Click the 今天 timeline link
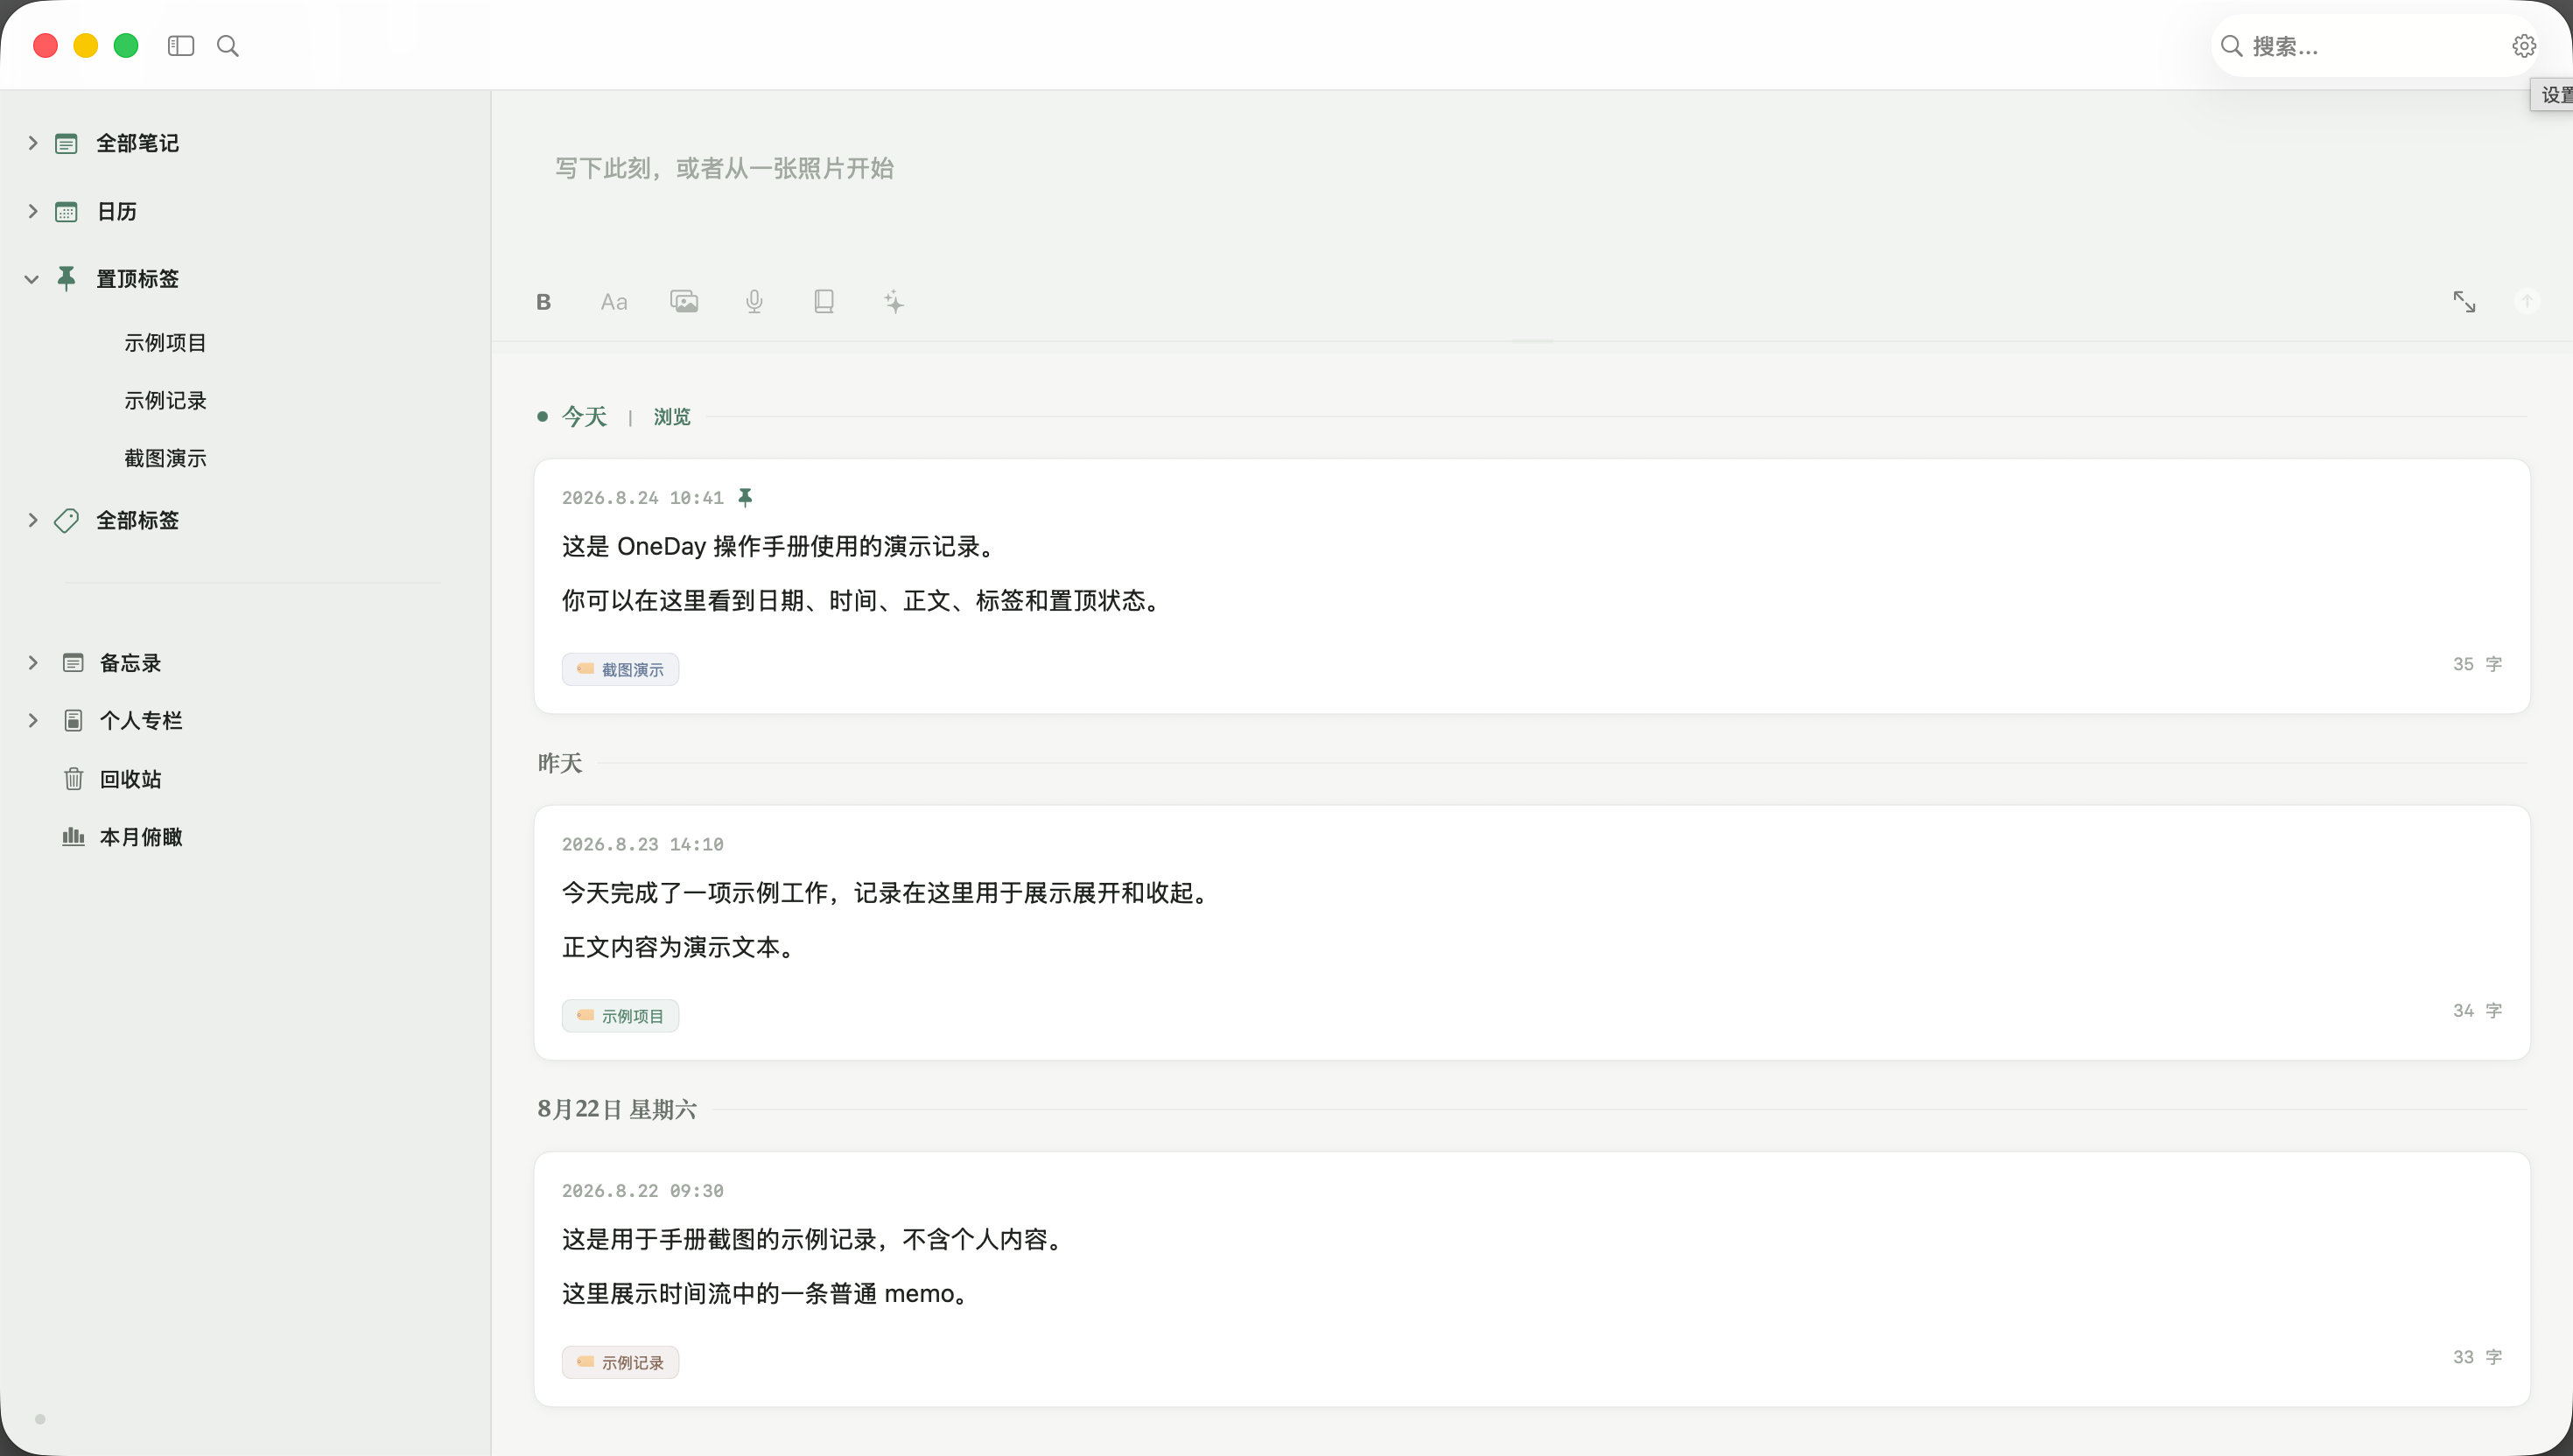The width and height of the screenshot is (2573, 1456). tap(584, 416)
